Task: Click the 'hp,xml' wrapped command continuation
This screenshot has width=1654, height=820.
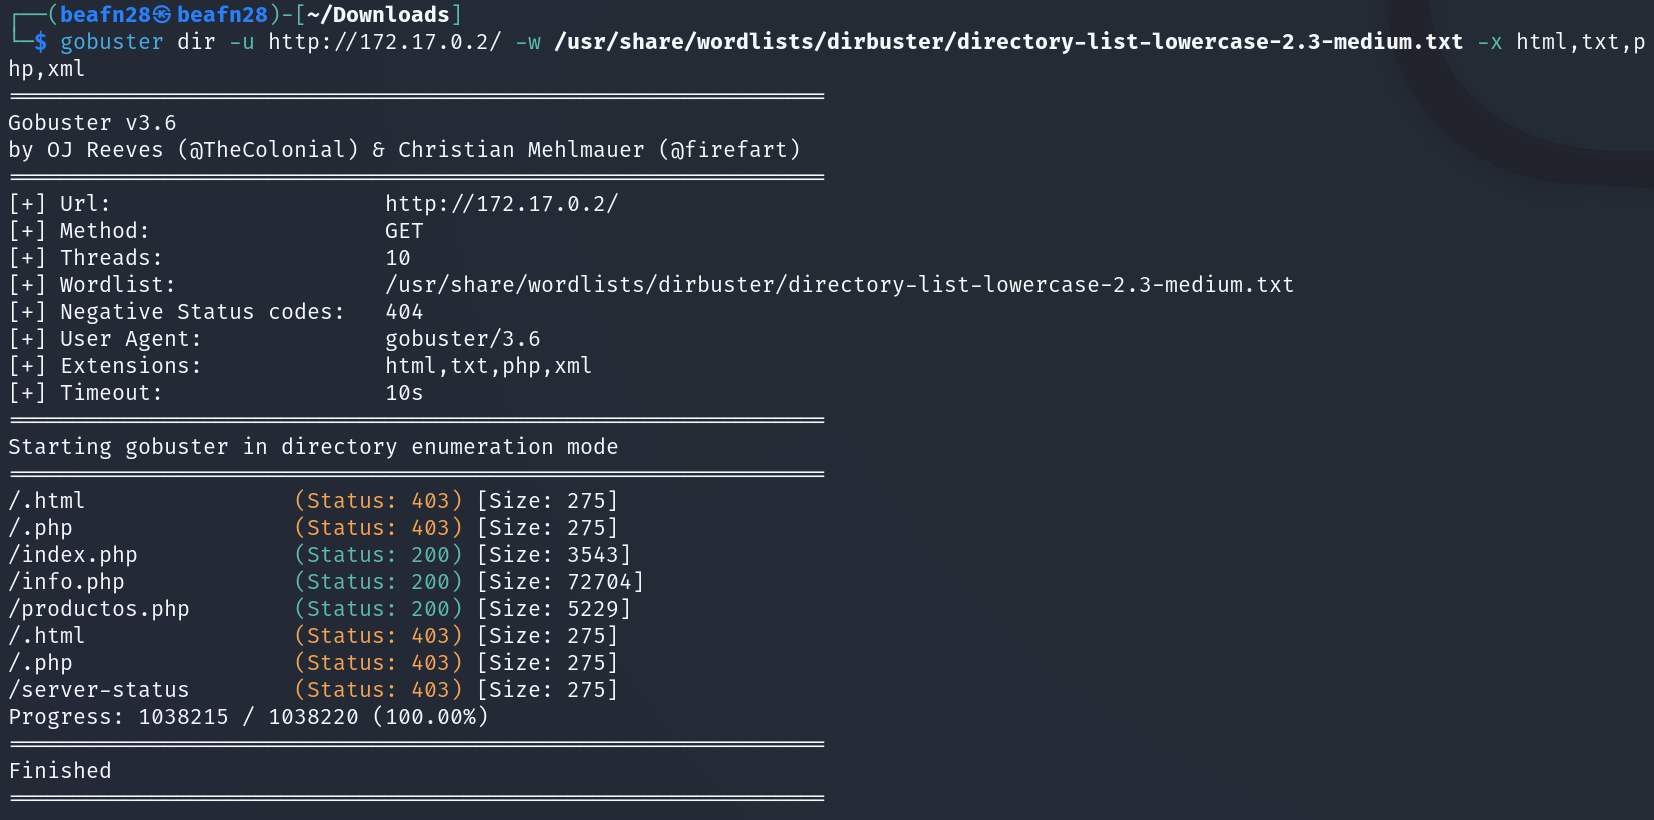Action: tap(47, 69)
